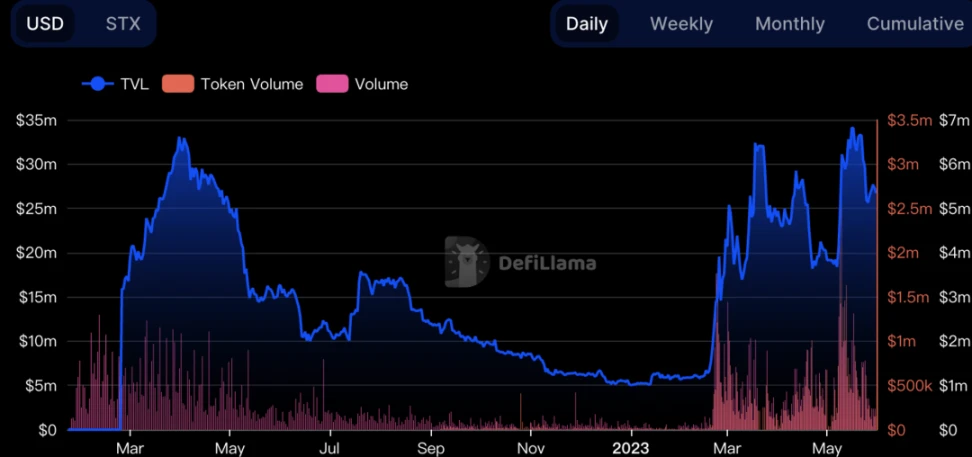Click the DefiLlama logo watermark icon

(x=466, y=262)
